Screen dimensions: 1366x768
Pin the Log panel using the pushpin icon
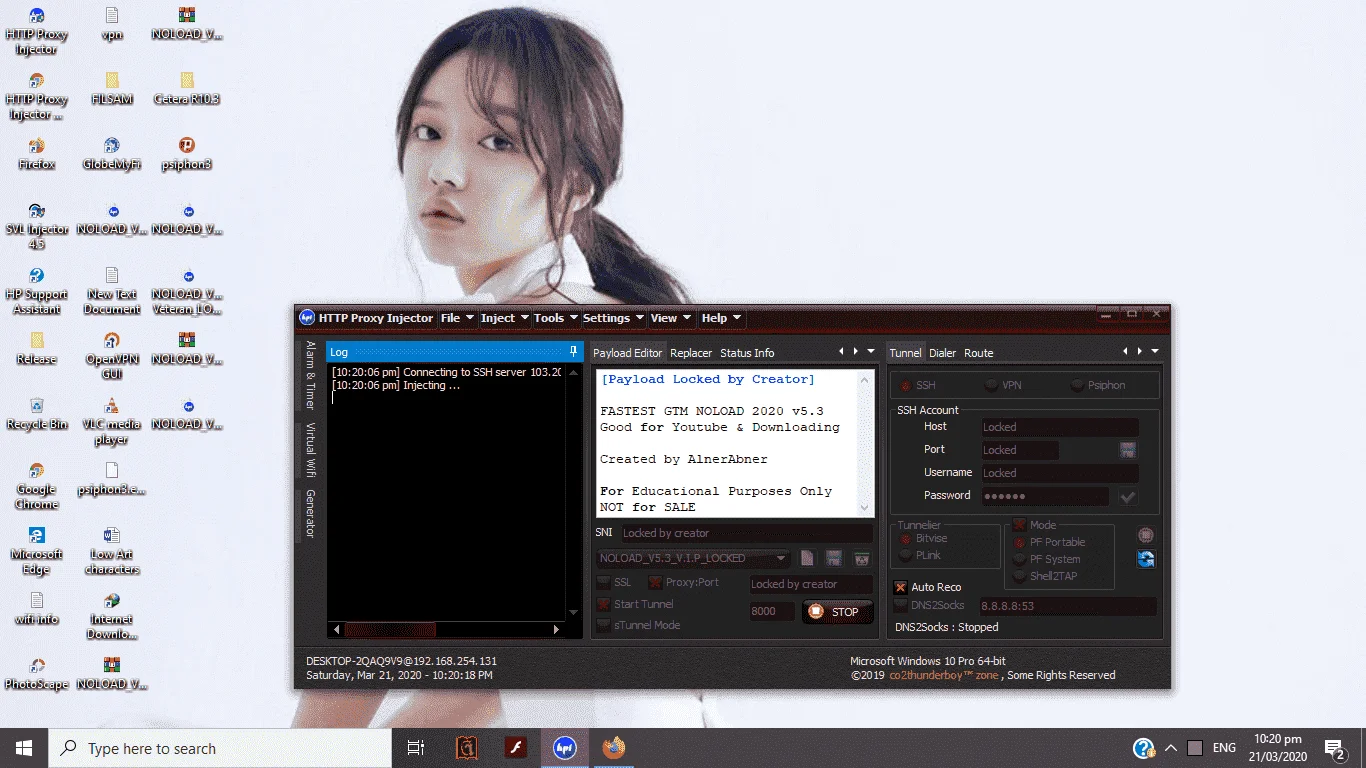pos(573,352)
